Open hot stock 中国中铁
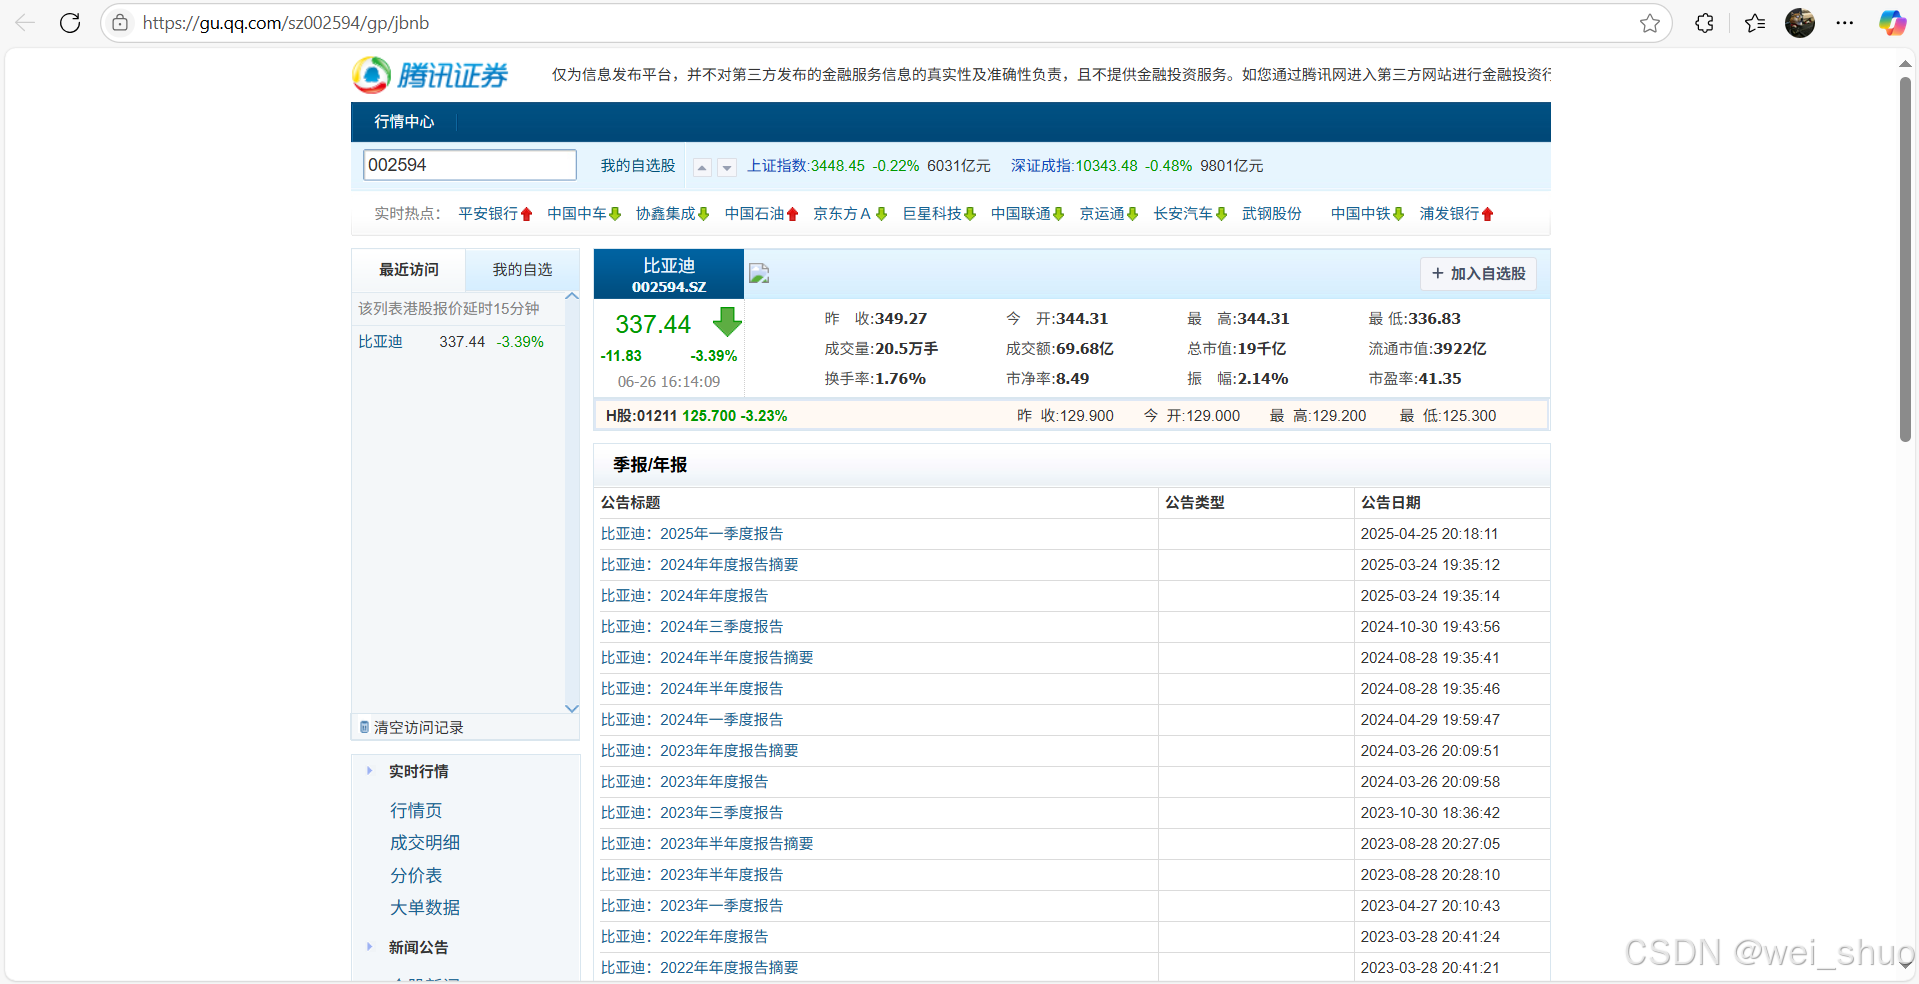The image size is (1919, 984). (x=1361, y=214)
